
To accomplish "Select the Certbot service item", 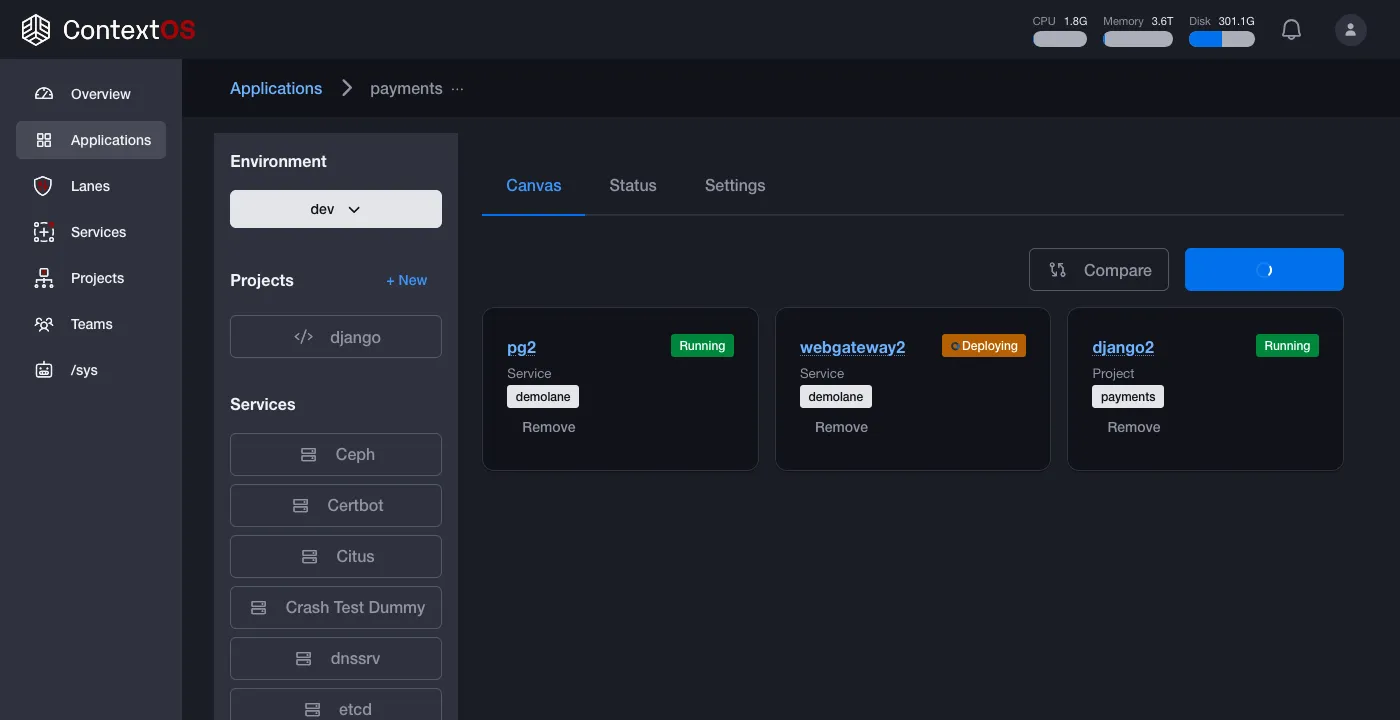I will click(x=336, y=506).
